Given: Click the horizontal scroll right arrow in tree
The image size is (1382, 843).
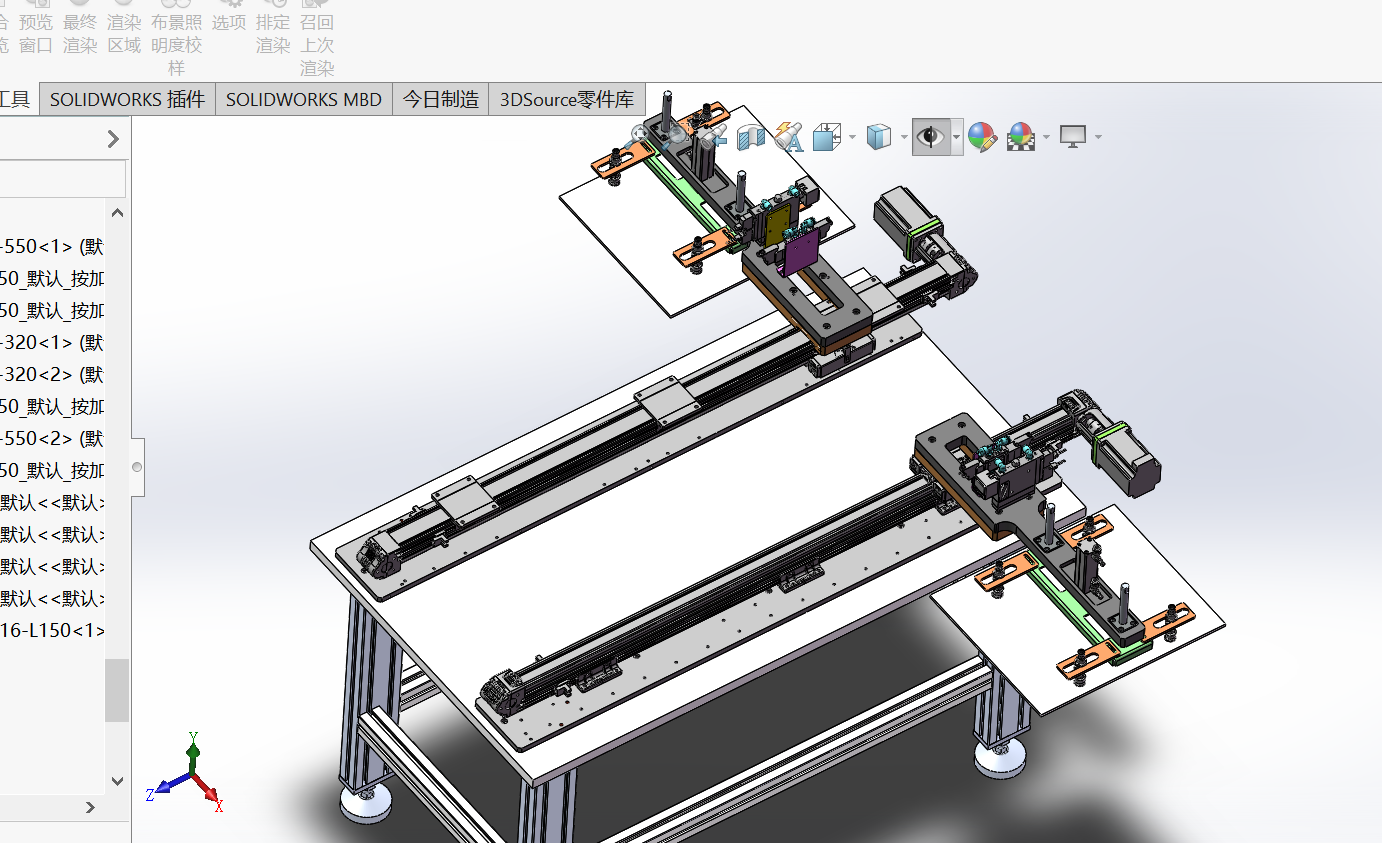Looking at the screenshot, I should coord(91,807).
